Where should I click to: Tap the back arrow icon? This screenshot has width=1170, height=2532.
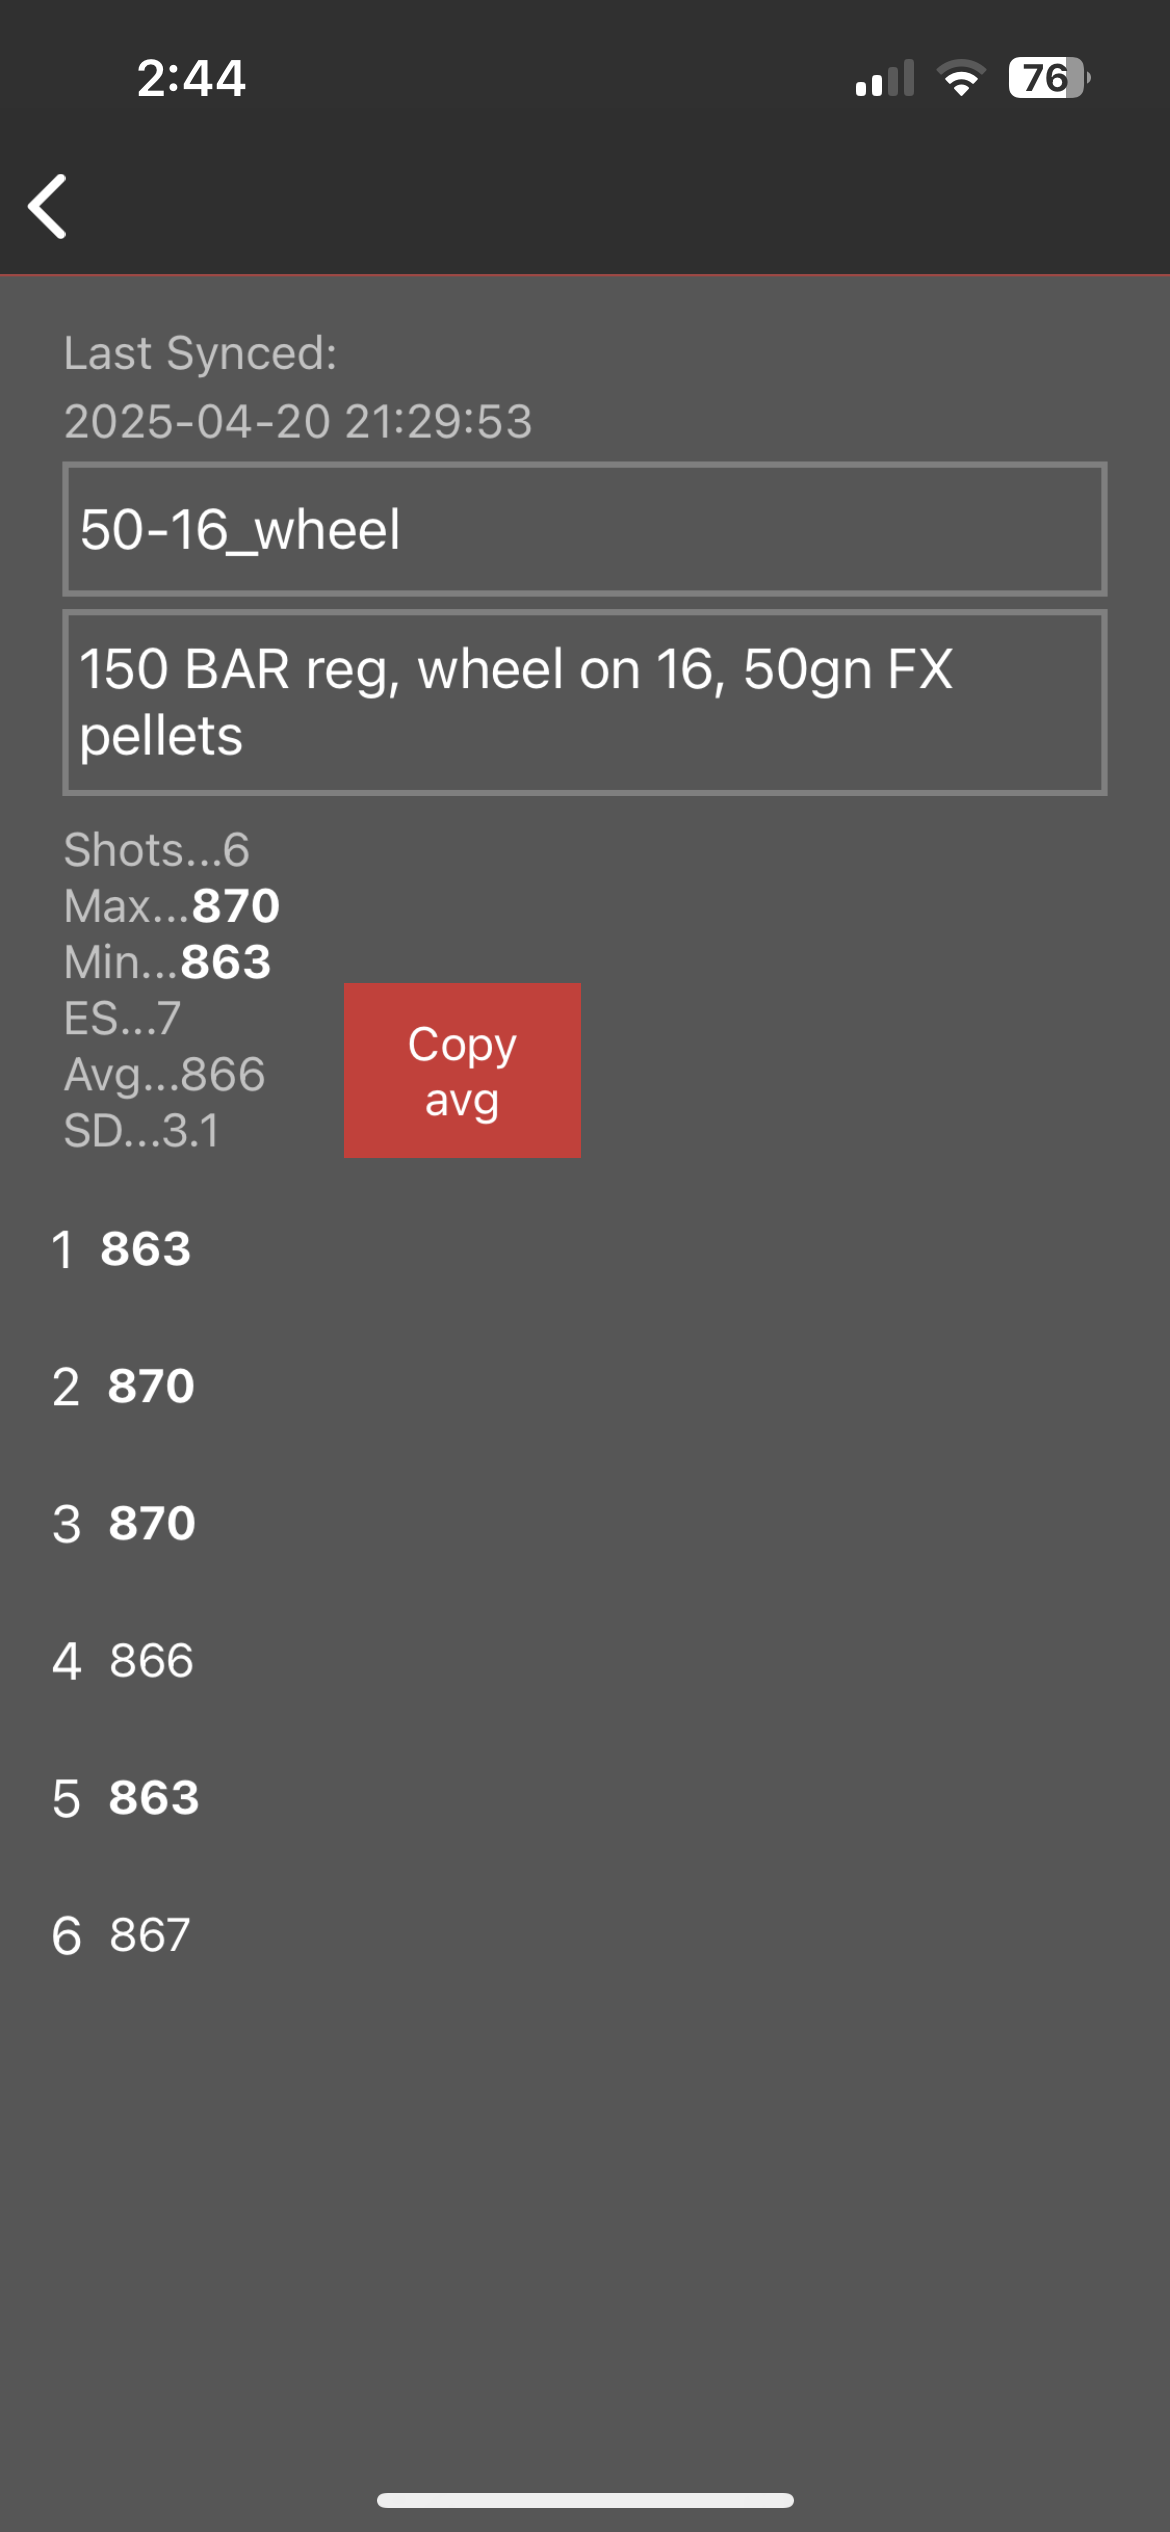47,206
